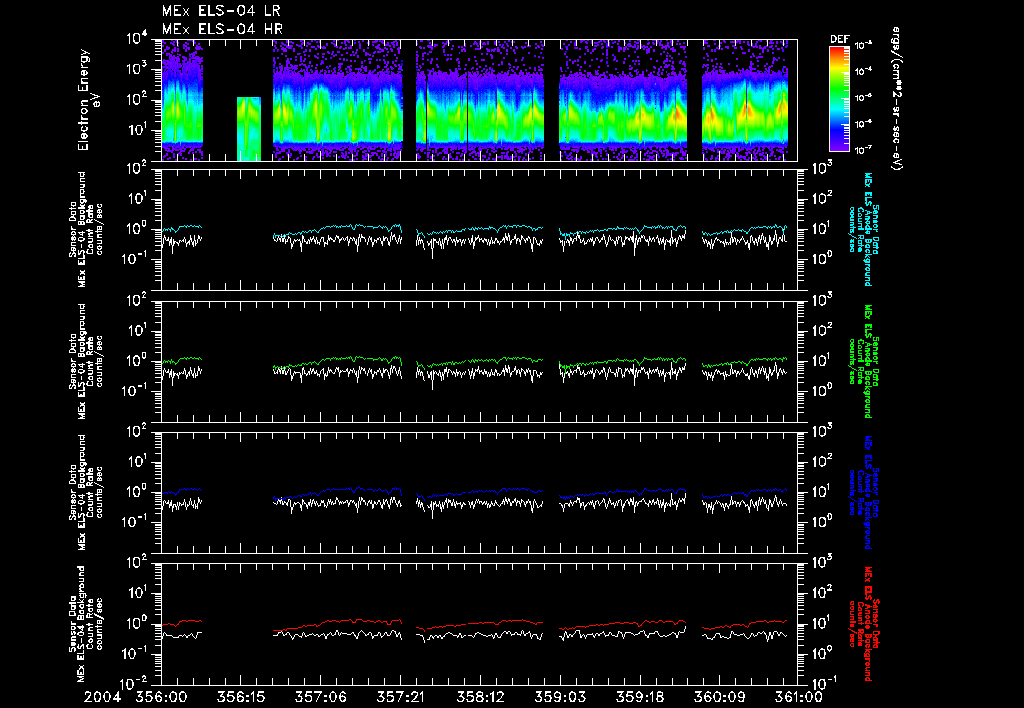Click the MEx ELS-04 LR title text
This screenshot has width=1024, height=708.
point(221,11)
